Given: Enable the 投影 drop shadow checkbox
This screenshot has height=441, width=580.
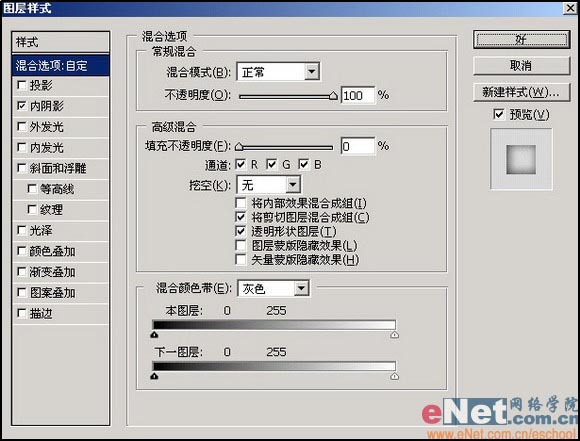Looking at the screenshot, I should pyautogui.click(x=22, y=85).
